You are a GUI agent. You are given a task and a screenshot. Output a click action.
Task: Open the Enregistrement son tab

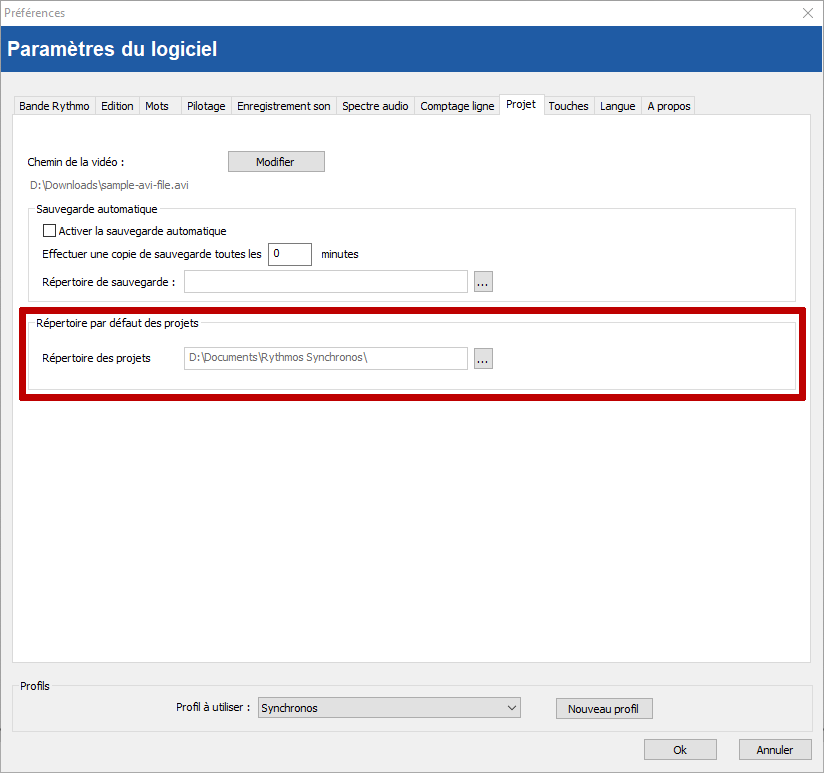pos(283,106)
